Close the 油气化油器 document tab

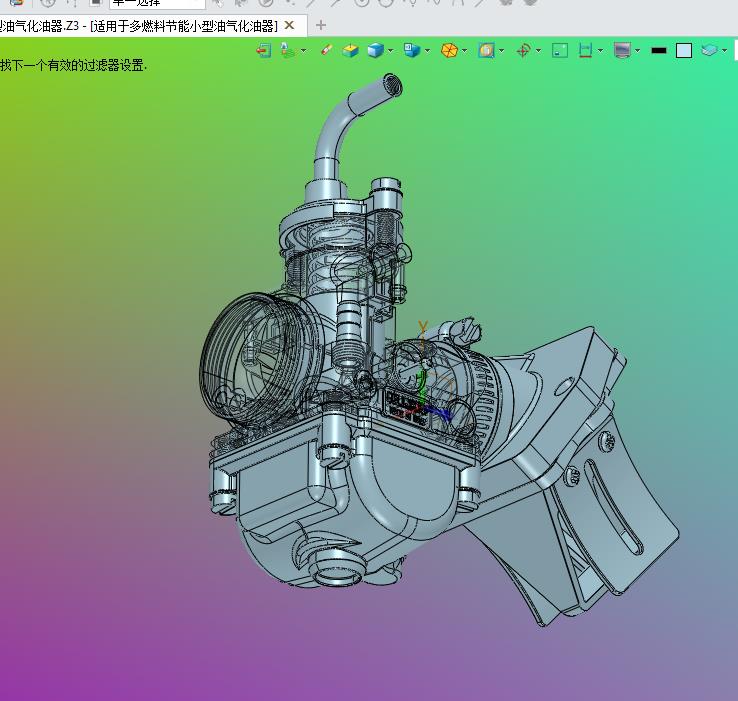click(x=290, y=25)
